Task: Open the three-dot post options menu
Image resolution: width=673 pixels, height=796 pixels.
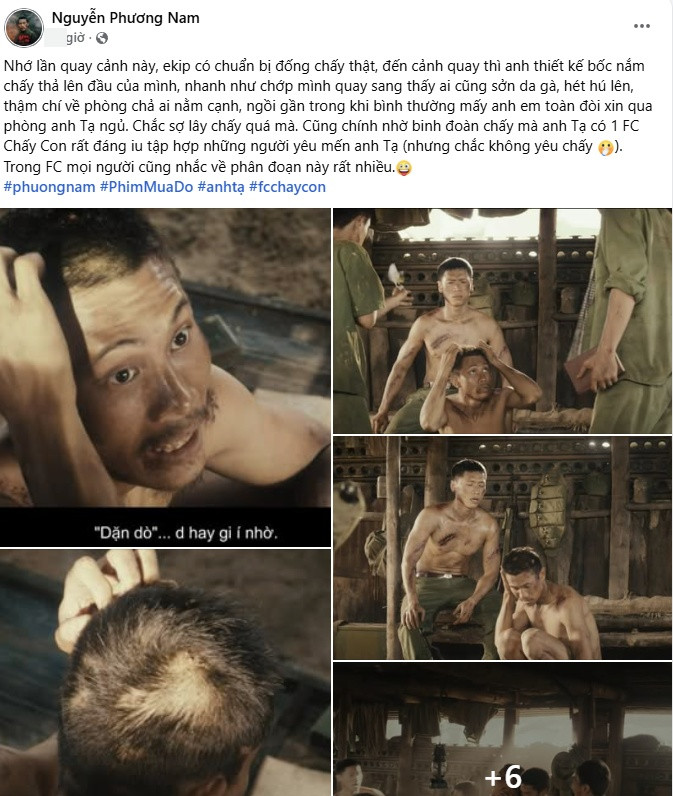Action: 642,26
